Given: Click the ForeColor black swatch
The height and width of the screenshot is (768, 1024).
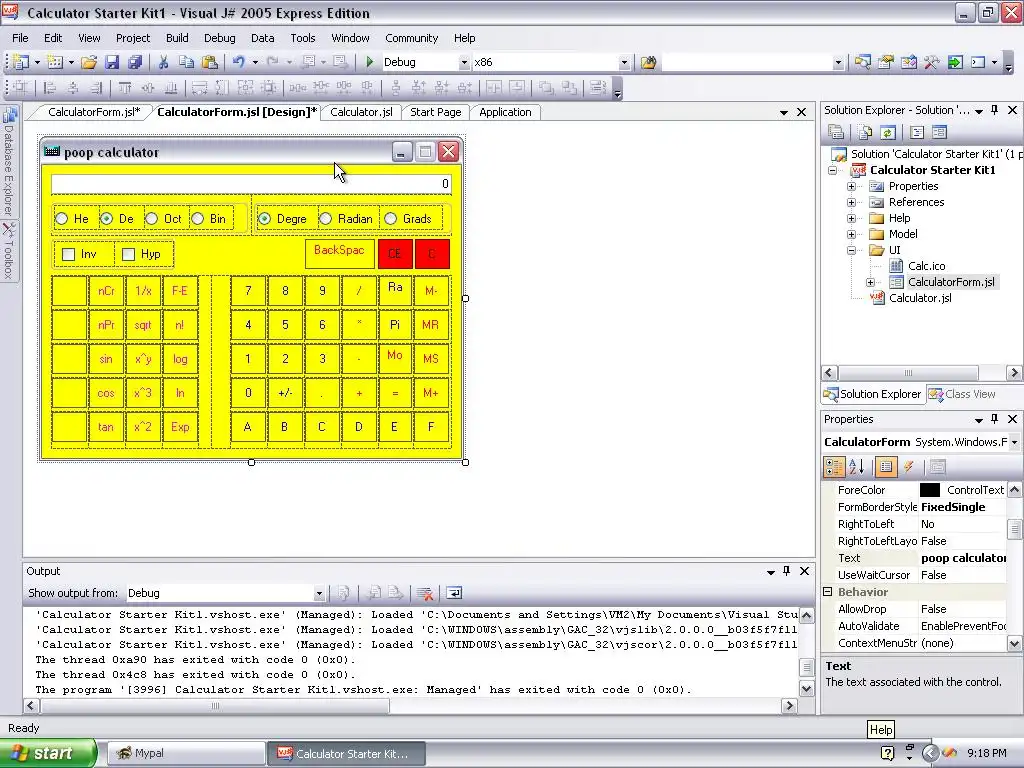Looking at the screenshot, I should point(929,490).
